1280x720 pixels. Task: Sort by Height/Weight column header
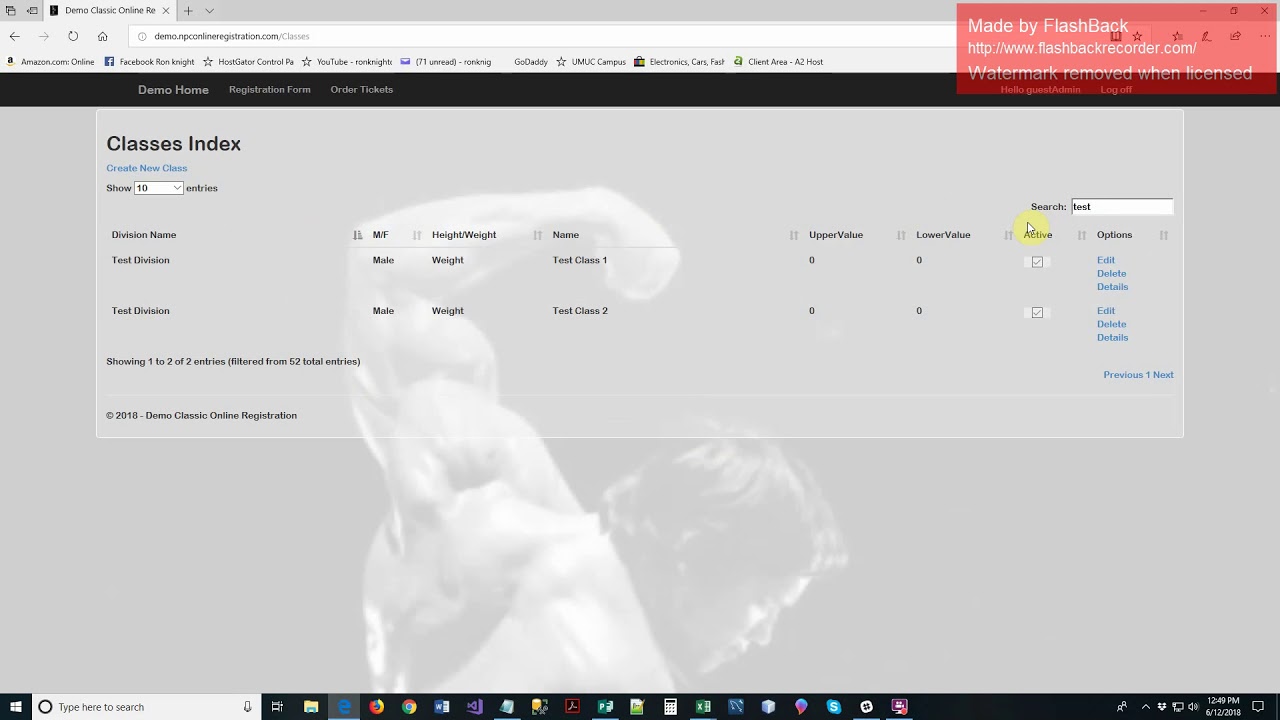coord(486,235)
